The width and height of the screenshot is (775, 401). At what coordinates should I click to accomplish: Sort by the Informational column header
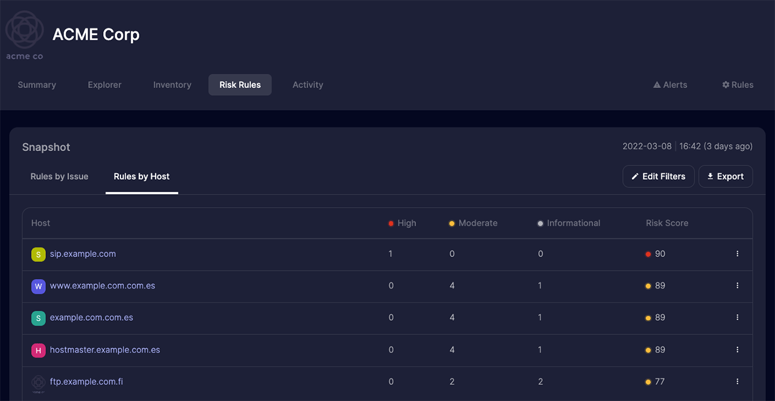(569, 223)
